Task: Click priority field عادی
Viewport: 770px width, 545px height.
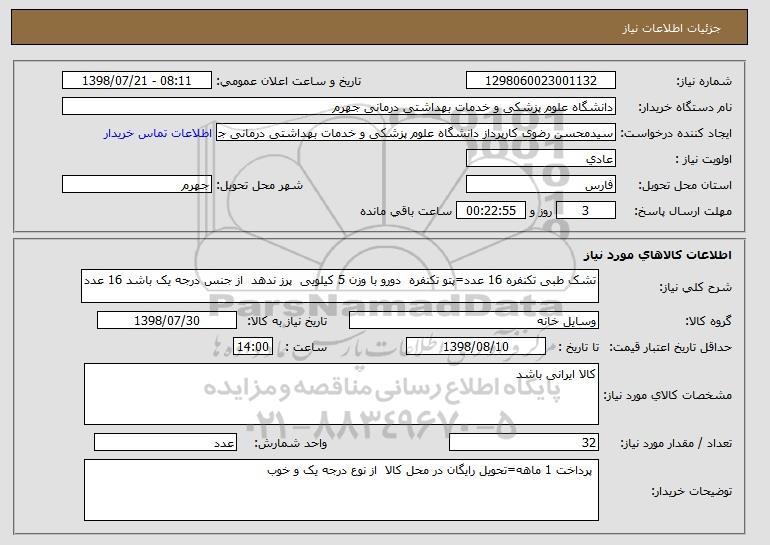Action: (541, 159)
